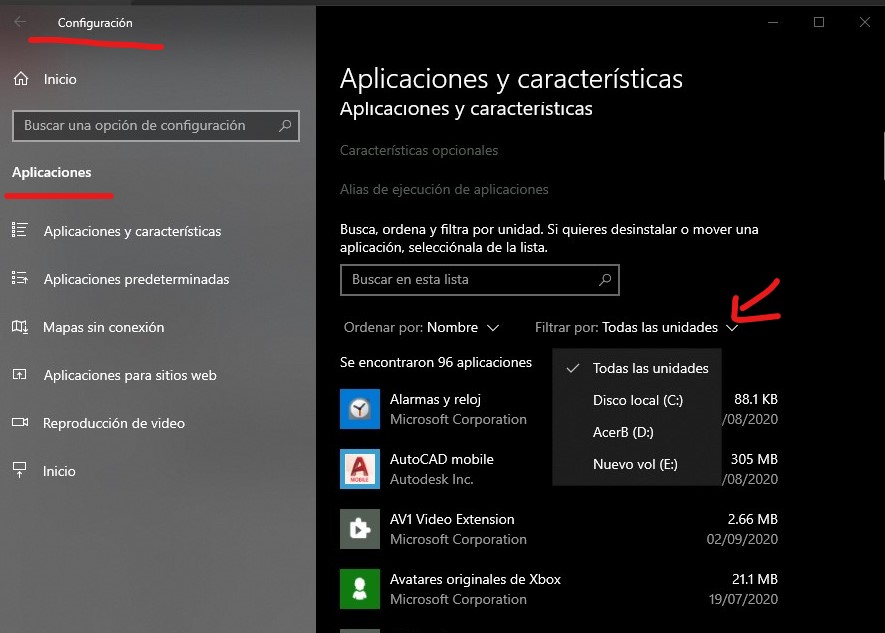
Task: Minimize the Configuración window
Action: 773,22
